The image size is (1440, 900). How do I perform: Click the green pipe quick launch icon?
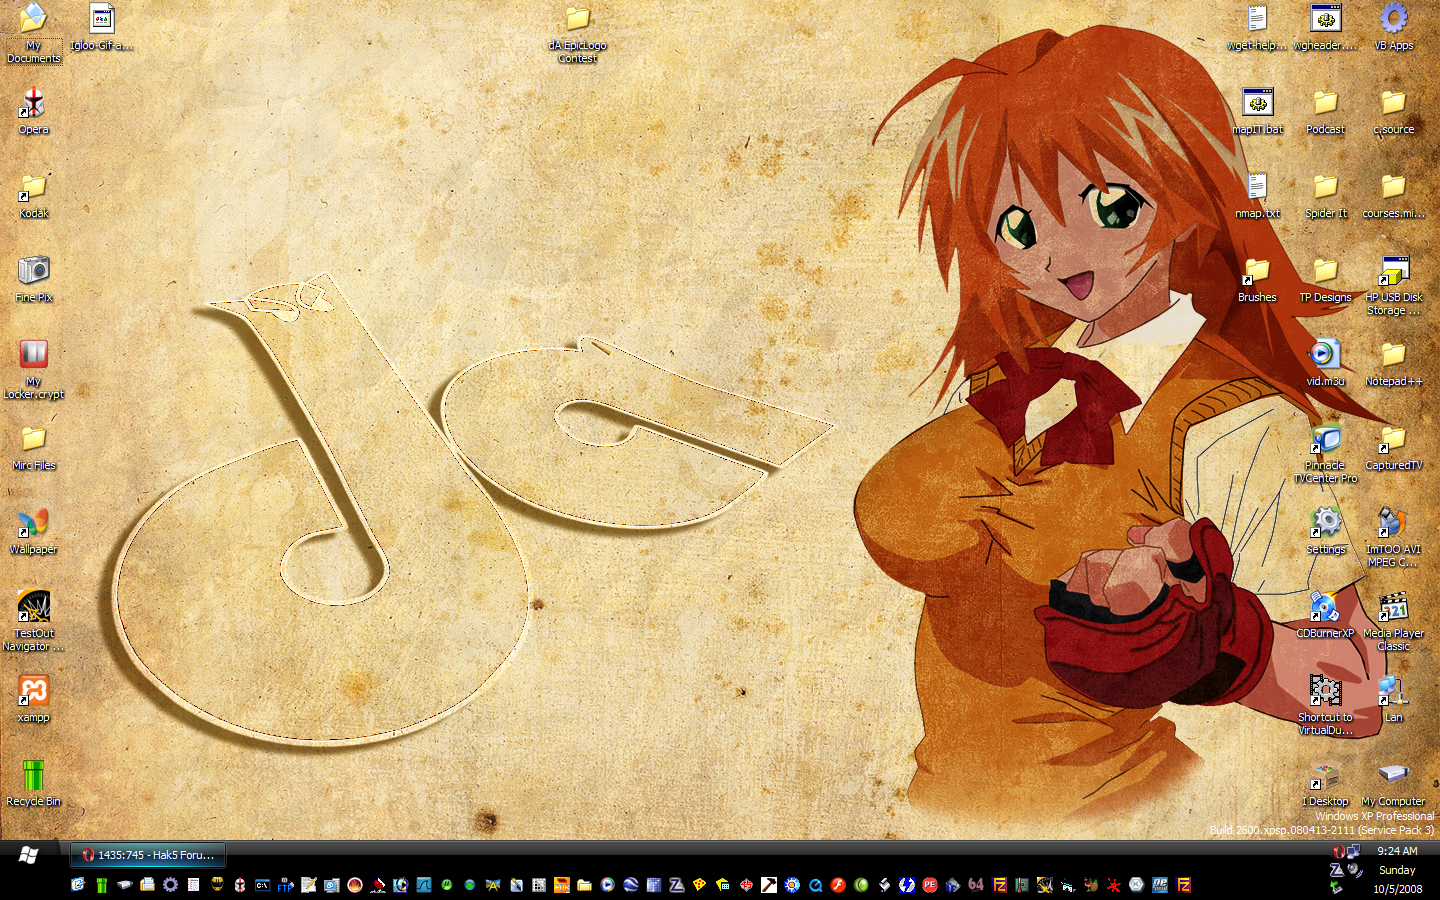tap(101, 885)
